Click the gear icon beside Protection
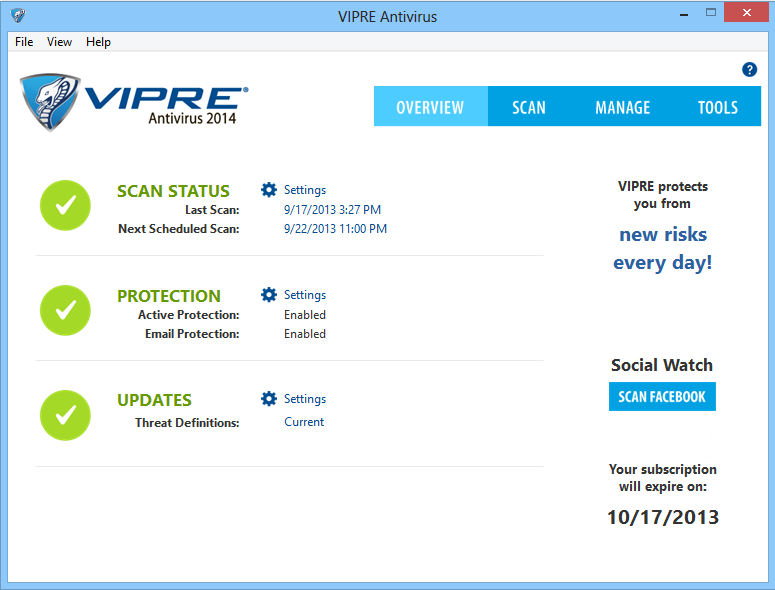 tap(268, 295)
